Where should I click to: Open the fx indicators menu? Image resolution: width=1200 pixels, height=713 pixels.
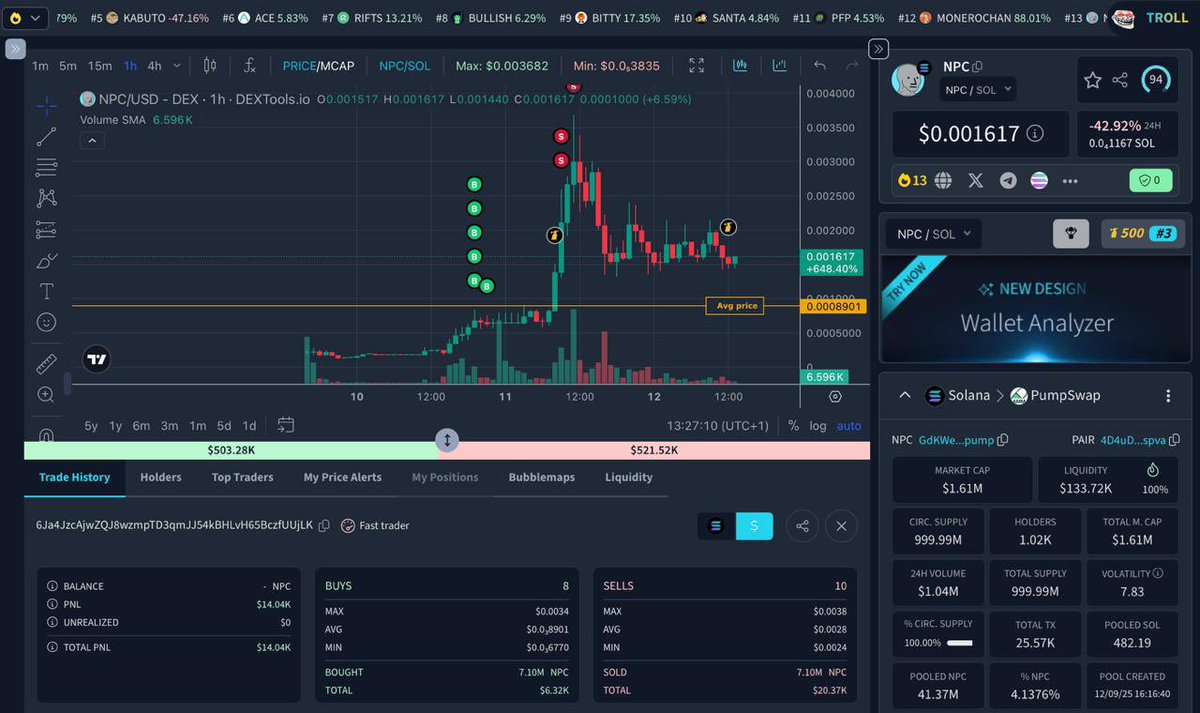click(250, 66)
